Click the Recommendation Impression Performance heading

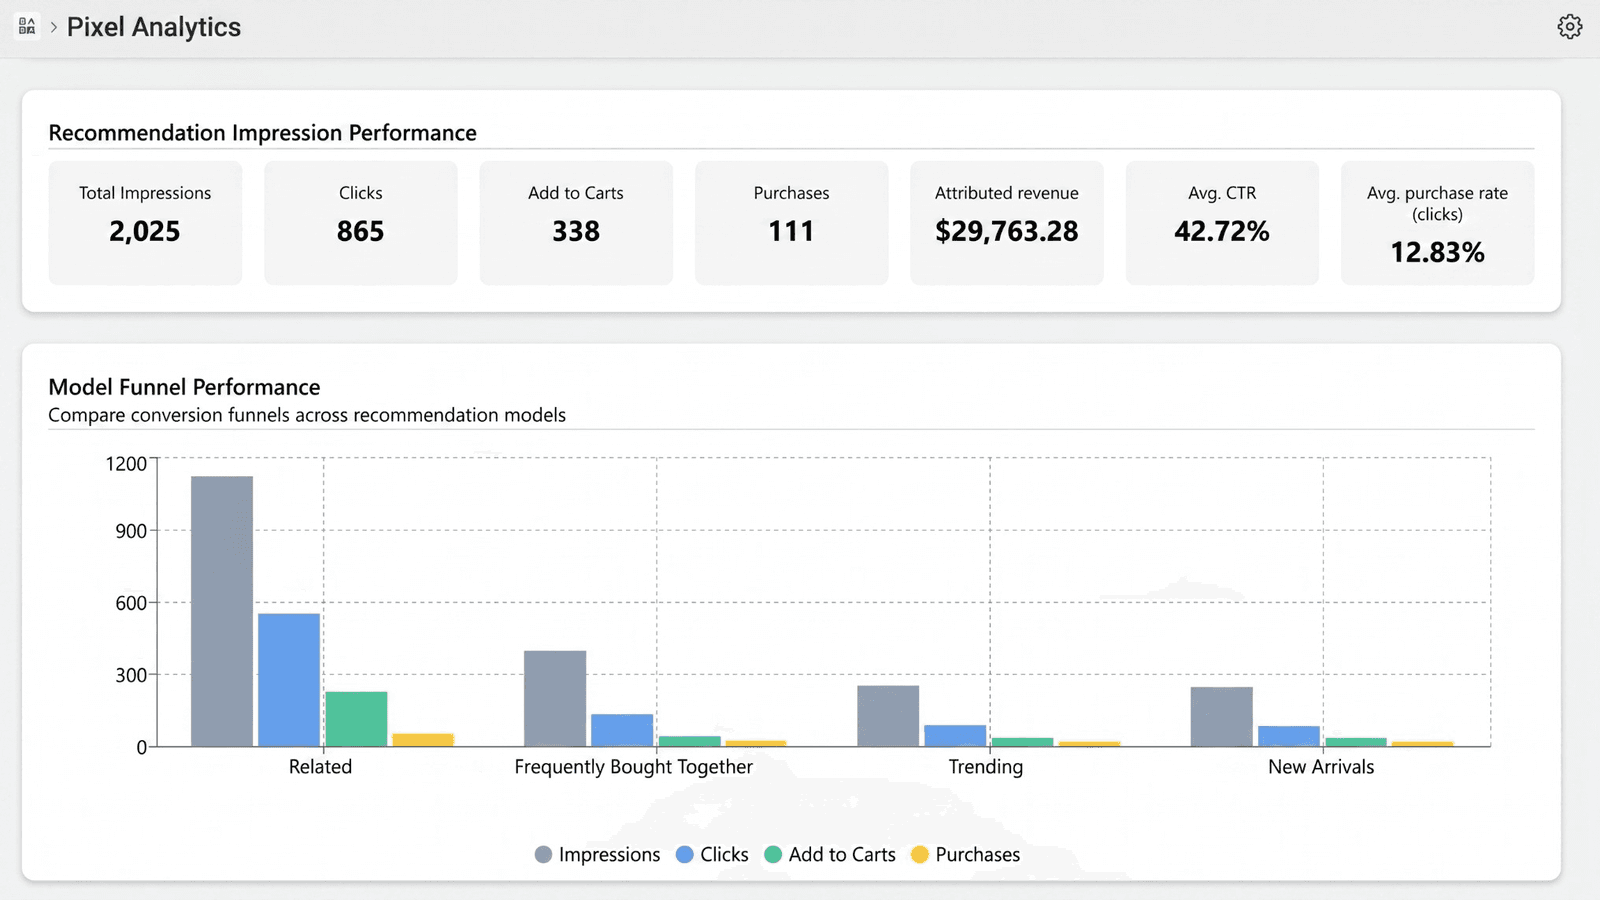(263, 133)
